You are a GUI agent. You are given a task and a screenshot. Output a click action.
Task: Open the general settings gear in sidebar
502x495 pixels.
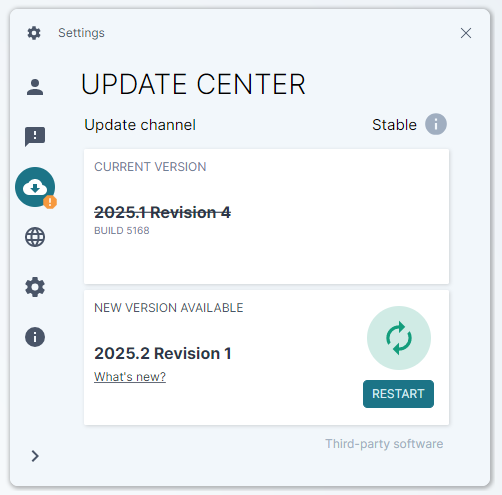(35, 287)
